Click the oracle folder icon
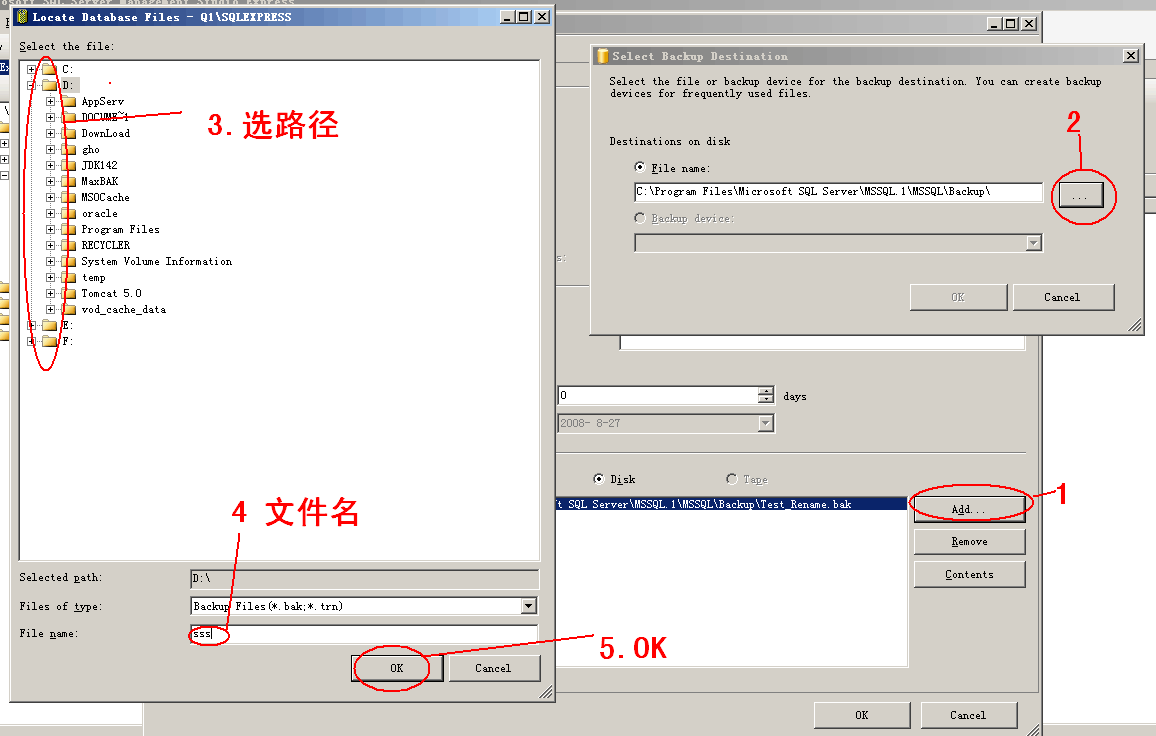 tap(69, 214)
